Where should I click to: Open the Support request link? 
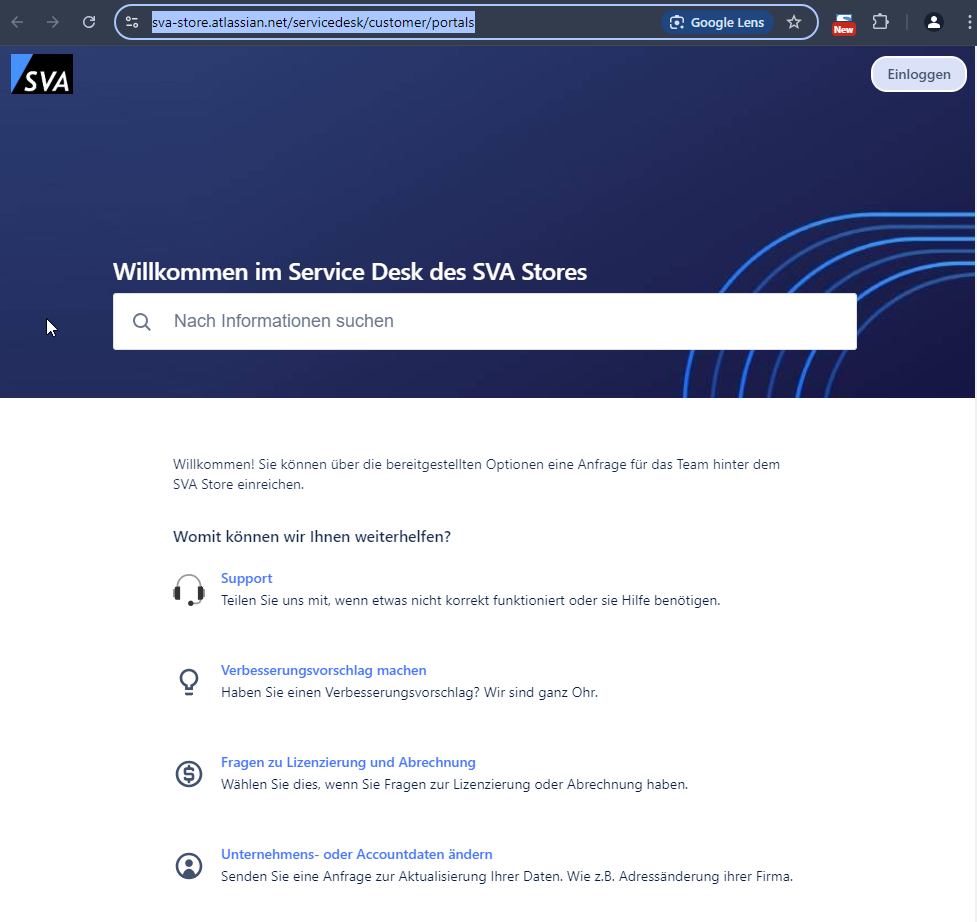(x=246, y=579)
